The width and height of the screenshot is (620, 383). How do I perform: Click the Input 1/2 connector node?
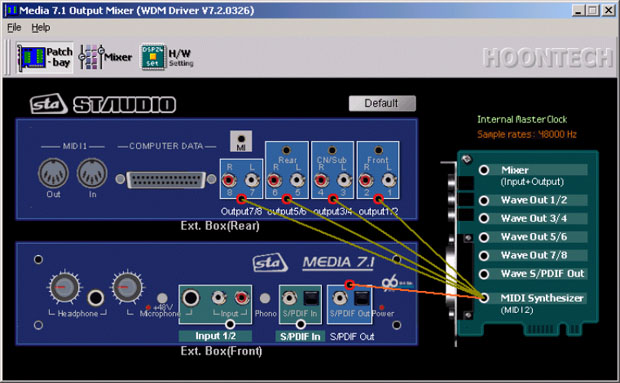coord(230,325)
